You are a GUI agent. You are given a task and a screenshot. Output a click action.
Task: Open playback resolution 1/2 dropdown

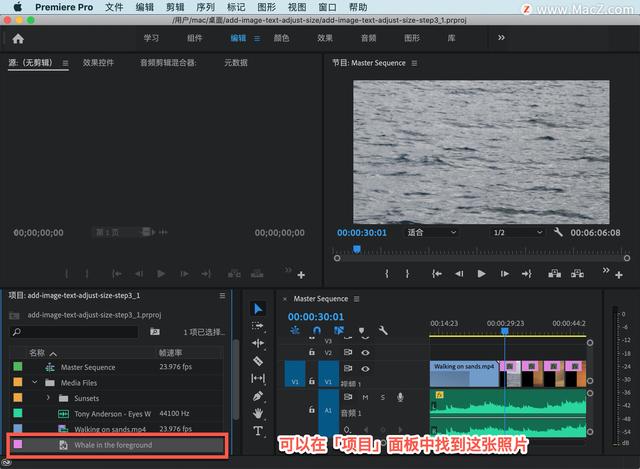518,233
